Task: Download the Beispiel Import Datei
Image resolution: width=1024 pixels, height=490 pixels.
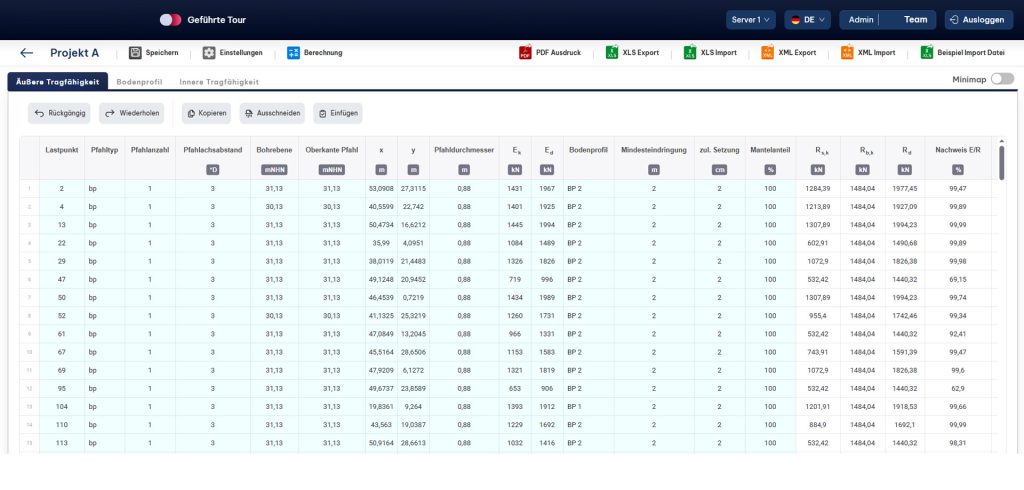Action: pyautogui.click(x=927, y=53)
